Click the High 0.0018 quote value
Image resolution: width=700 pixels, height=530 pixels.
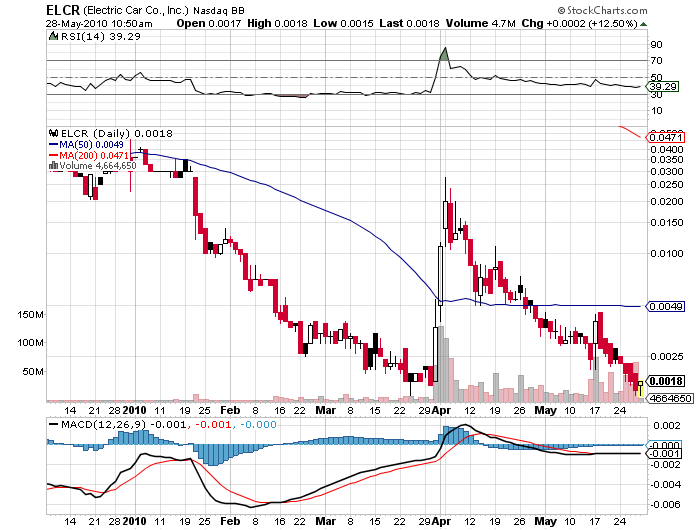[x=277, y=23]
